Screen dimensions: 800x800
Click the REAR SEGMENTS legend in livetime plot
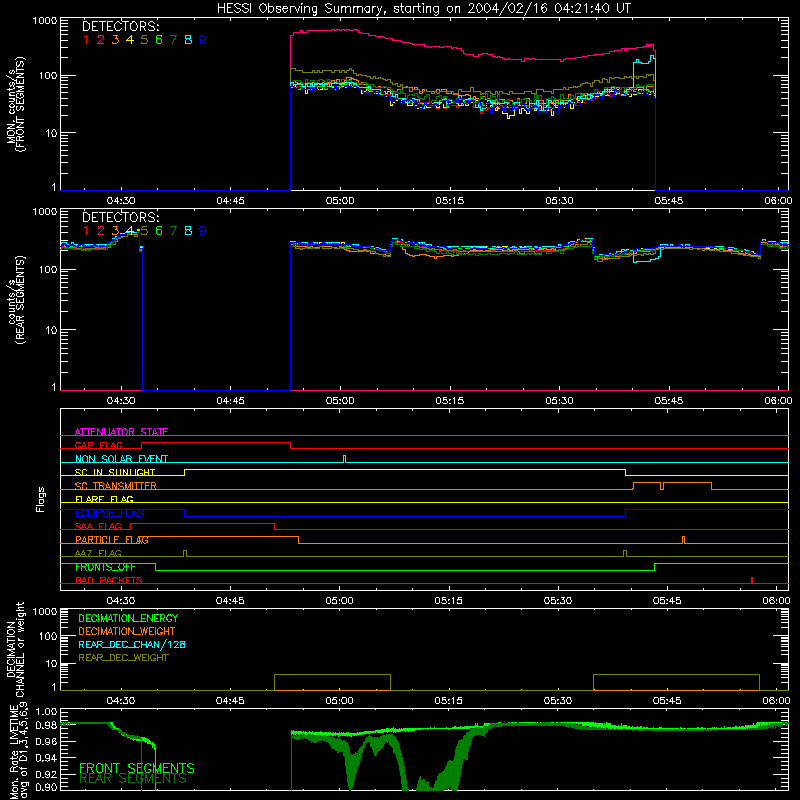click(x=133, y=779)
